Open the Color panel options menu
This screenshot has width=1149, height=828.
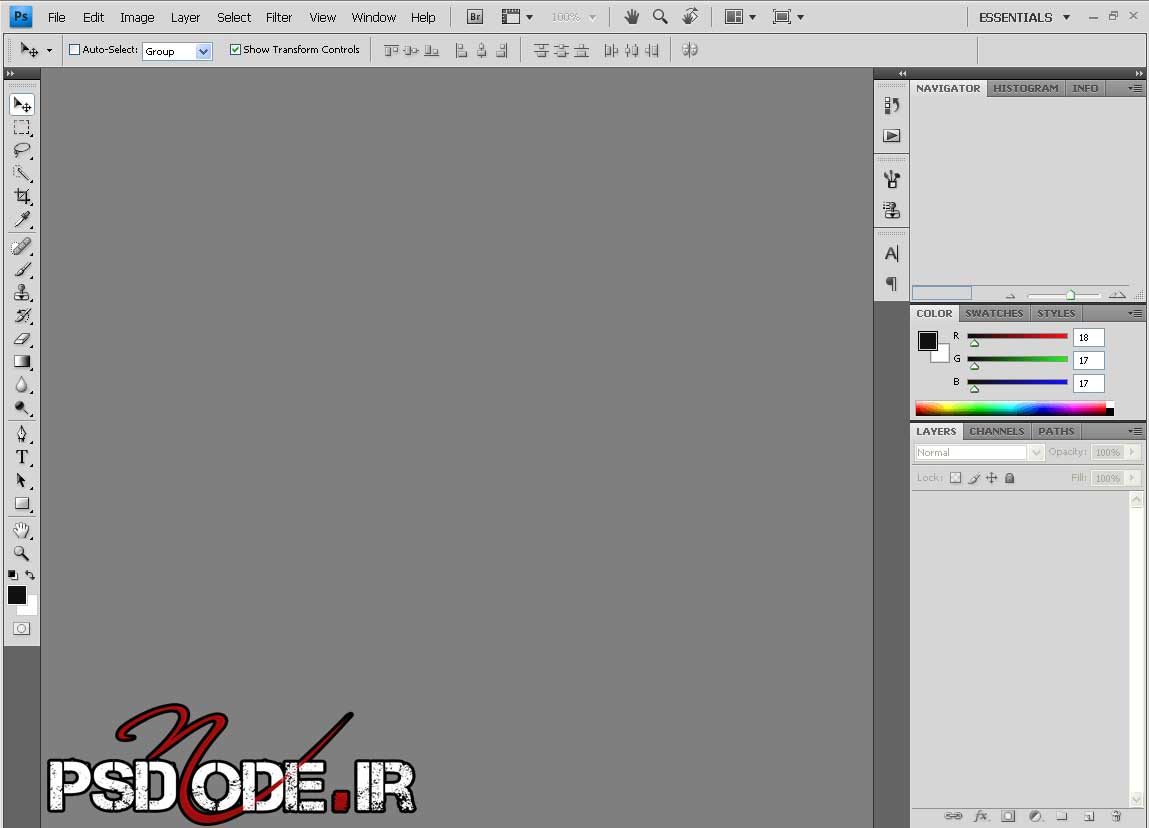click(x=1135, y=313)
